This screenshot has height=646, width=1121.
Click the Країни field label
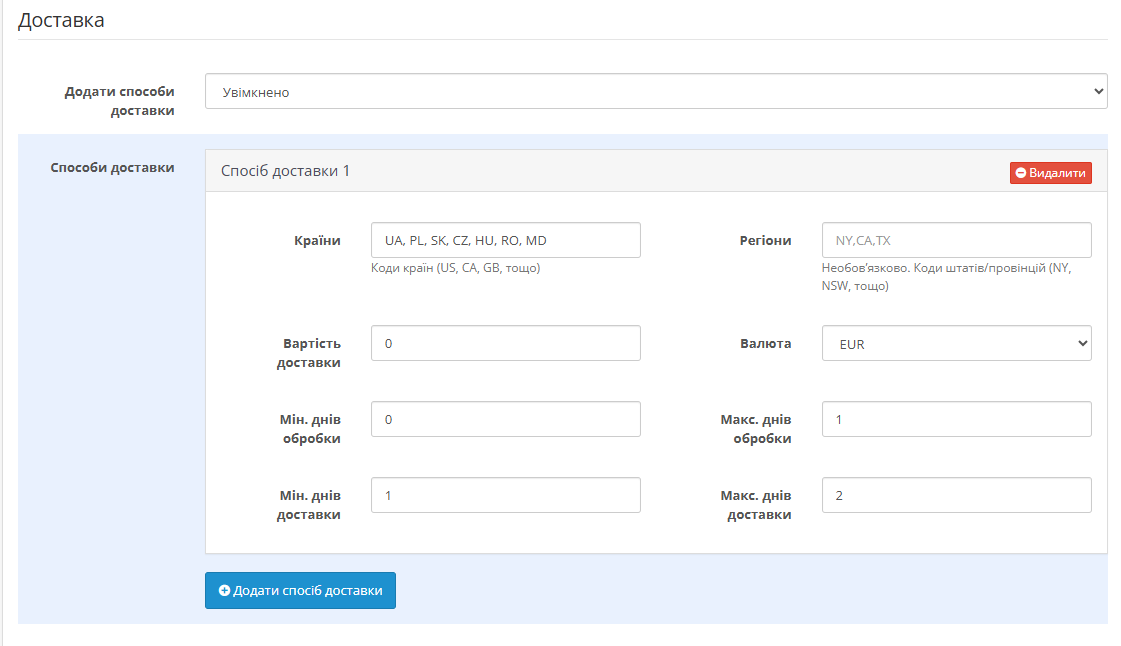(x=317, y=240)
